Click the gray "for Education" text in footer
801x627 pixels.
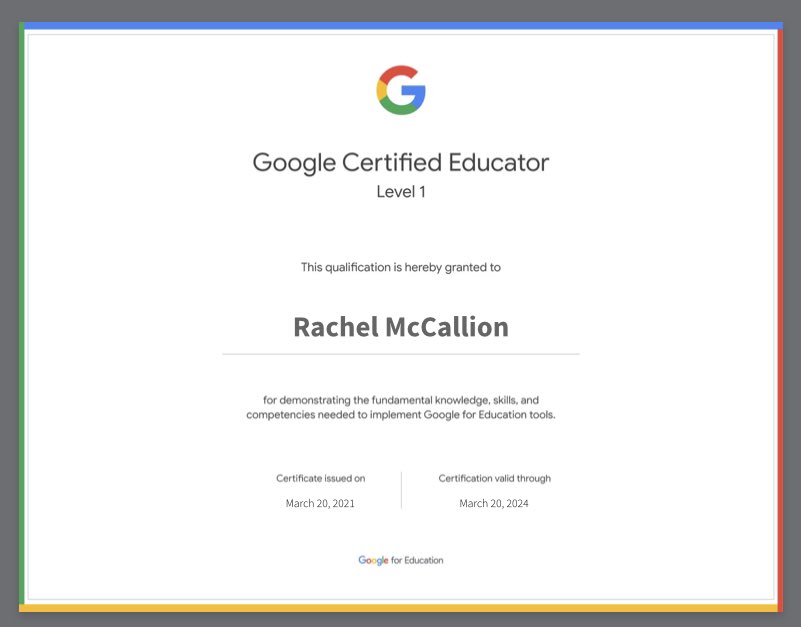[418, 560]
